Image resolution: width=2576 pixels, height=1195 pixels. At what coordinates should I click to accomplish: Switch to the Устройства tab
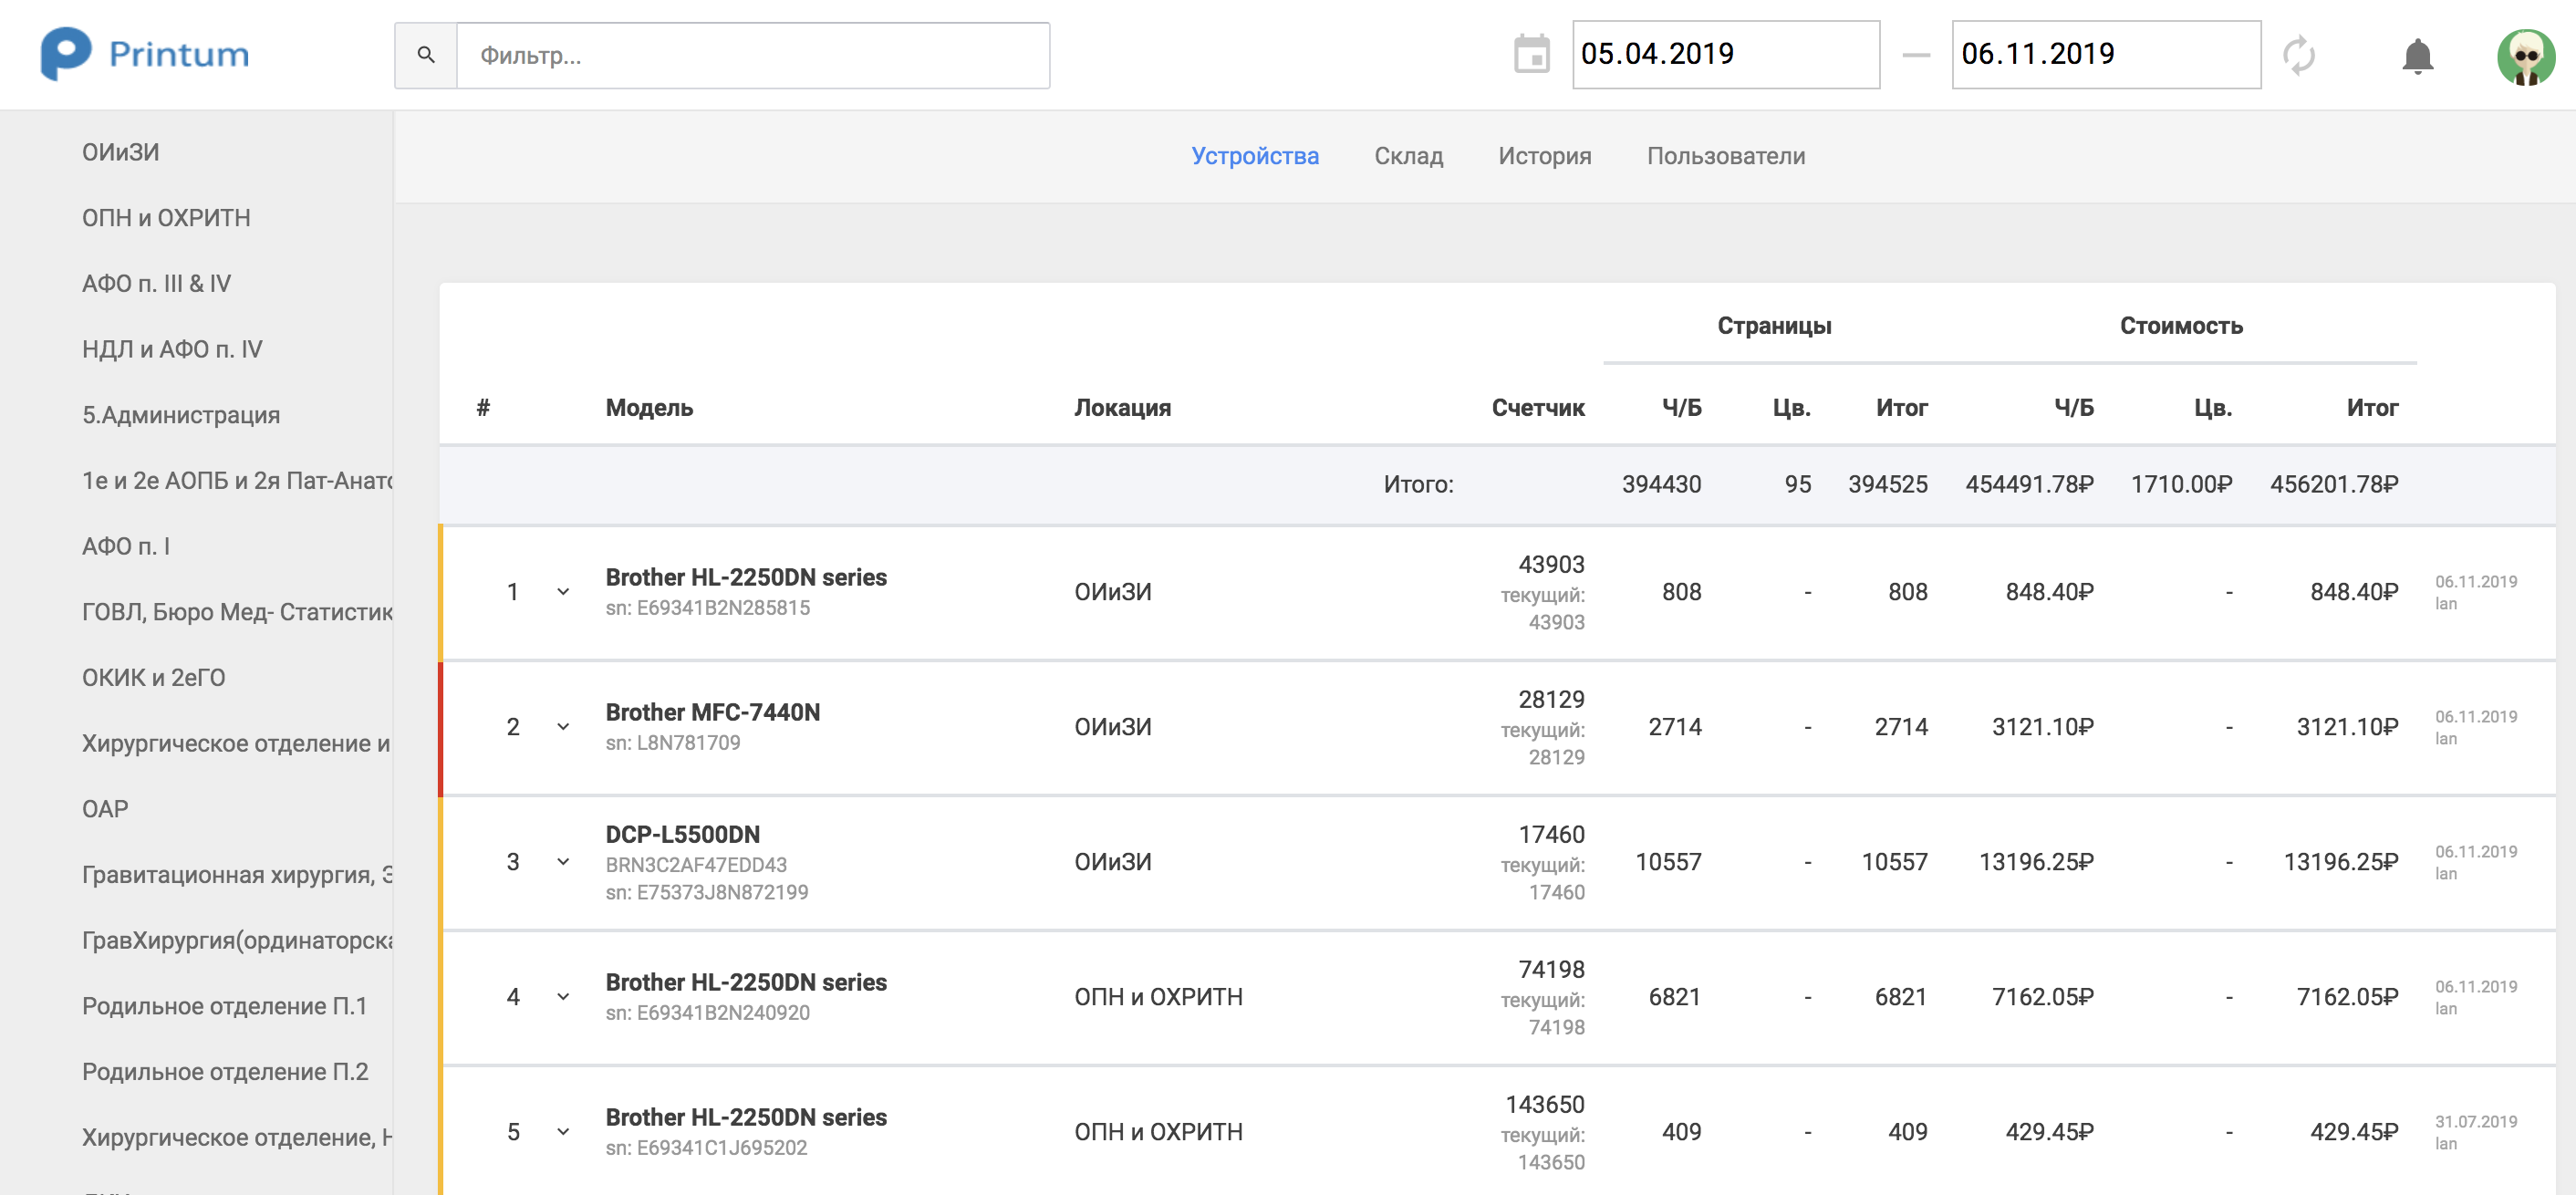(1254, 156)
